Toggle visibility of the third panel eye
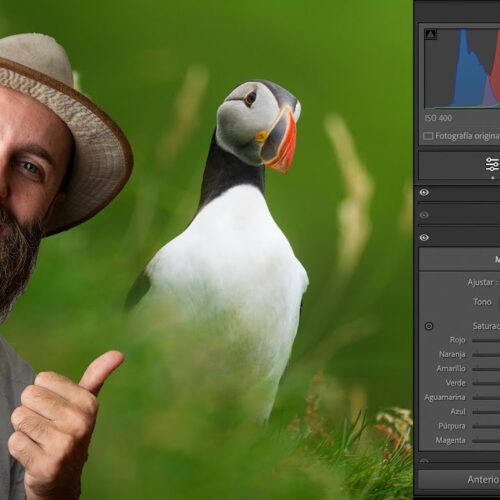 tap(424, 237)
